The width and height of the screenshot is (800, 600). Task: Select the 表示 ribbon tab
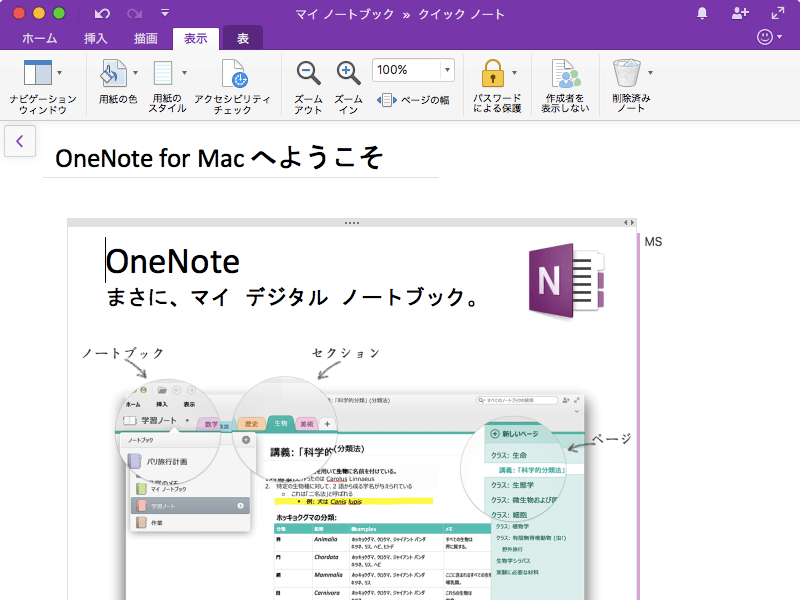click(196, 38)
